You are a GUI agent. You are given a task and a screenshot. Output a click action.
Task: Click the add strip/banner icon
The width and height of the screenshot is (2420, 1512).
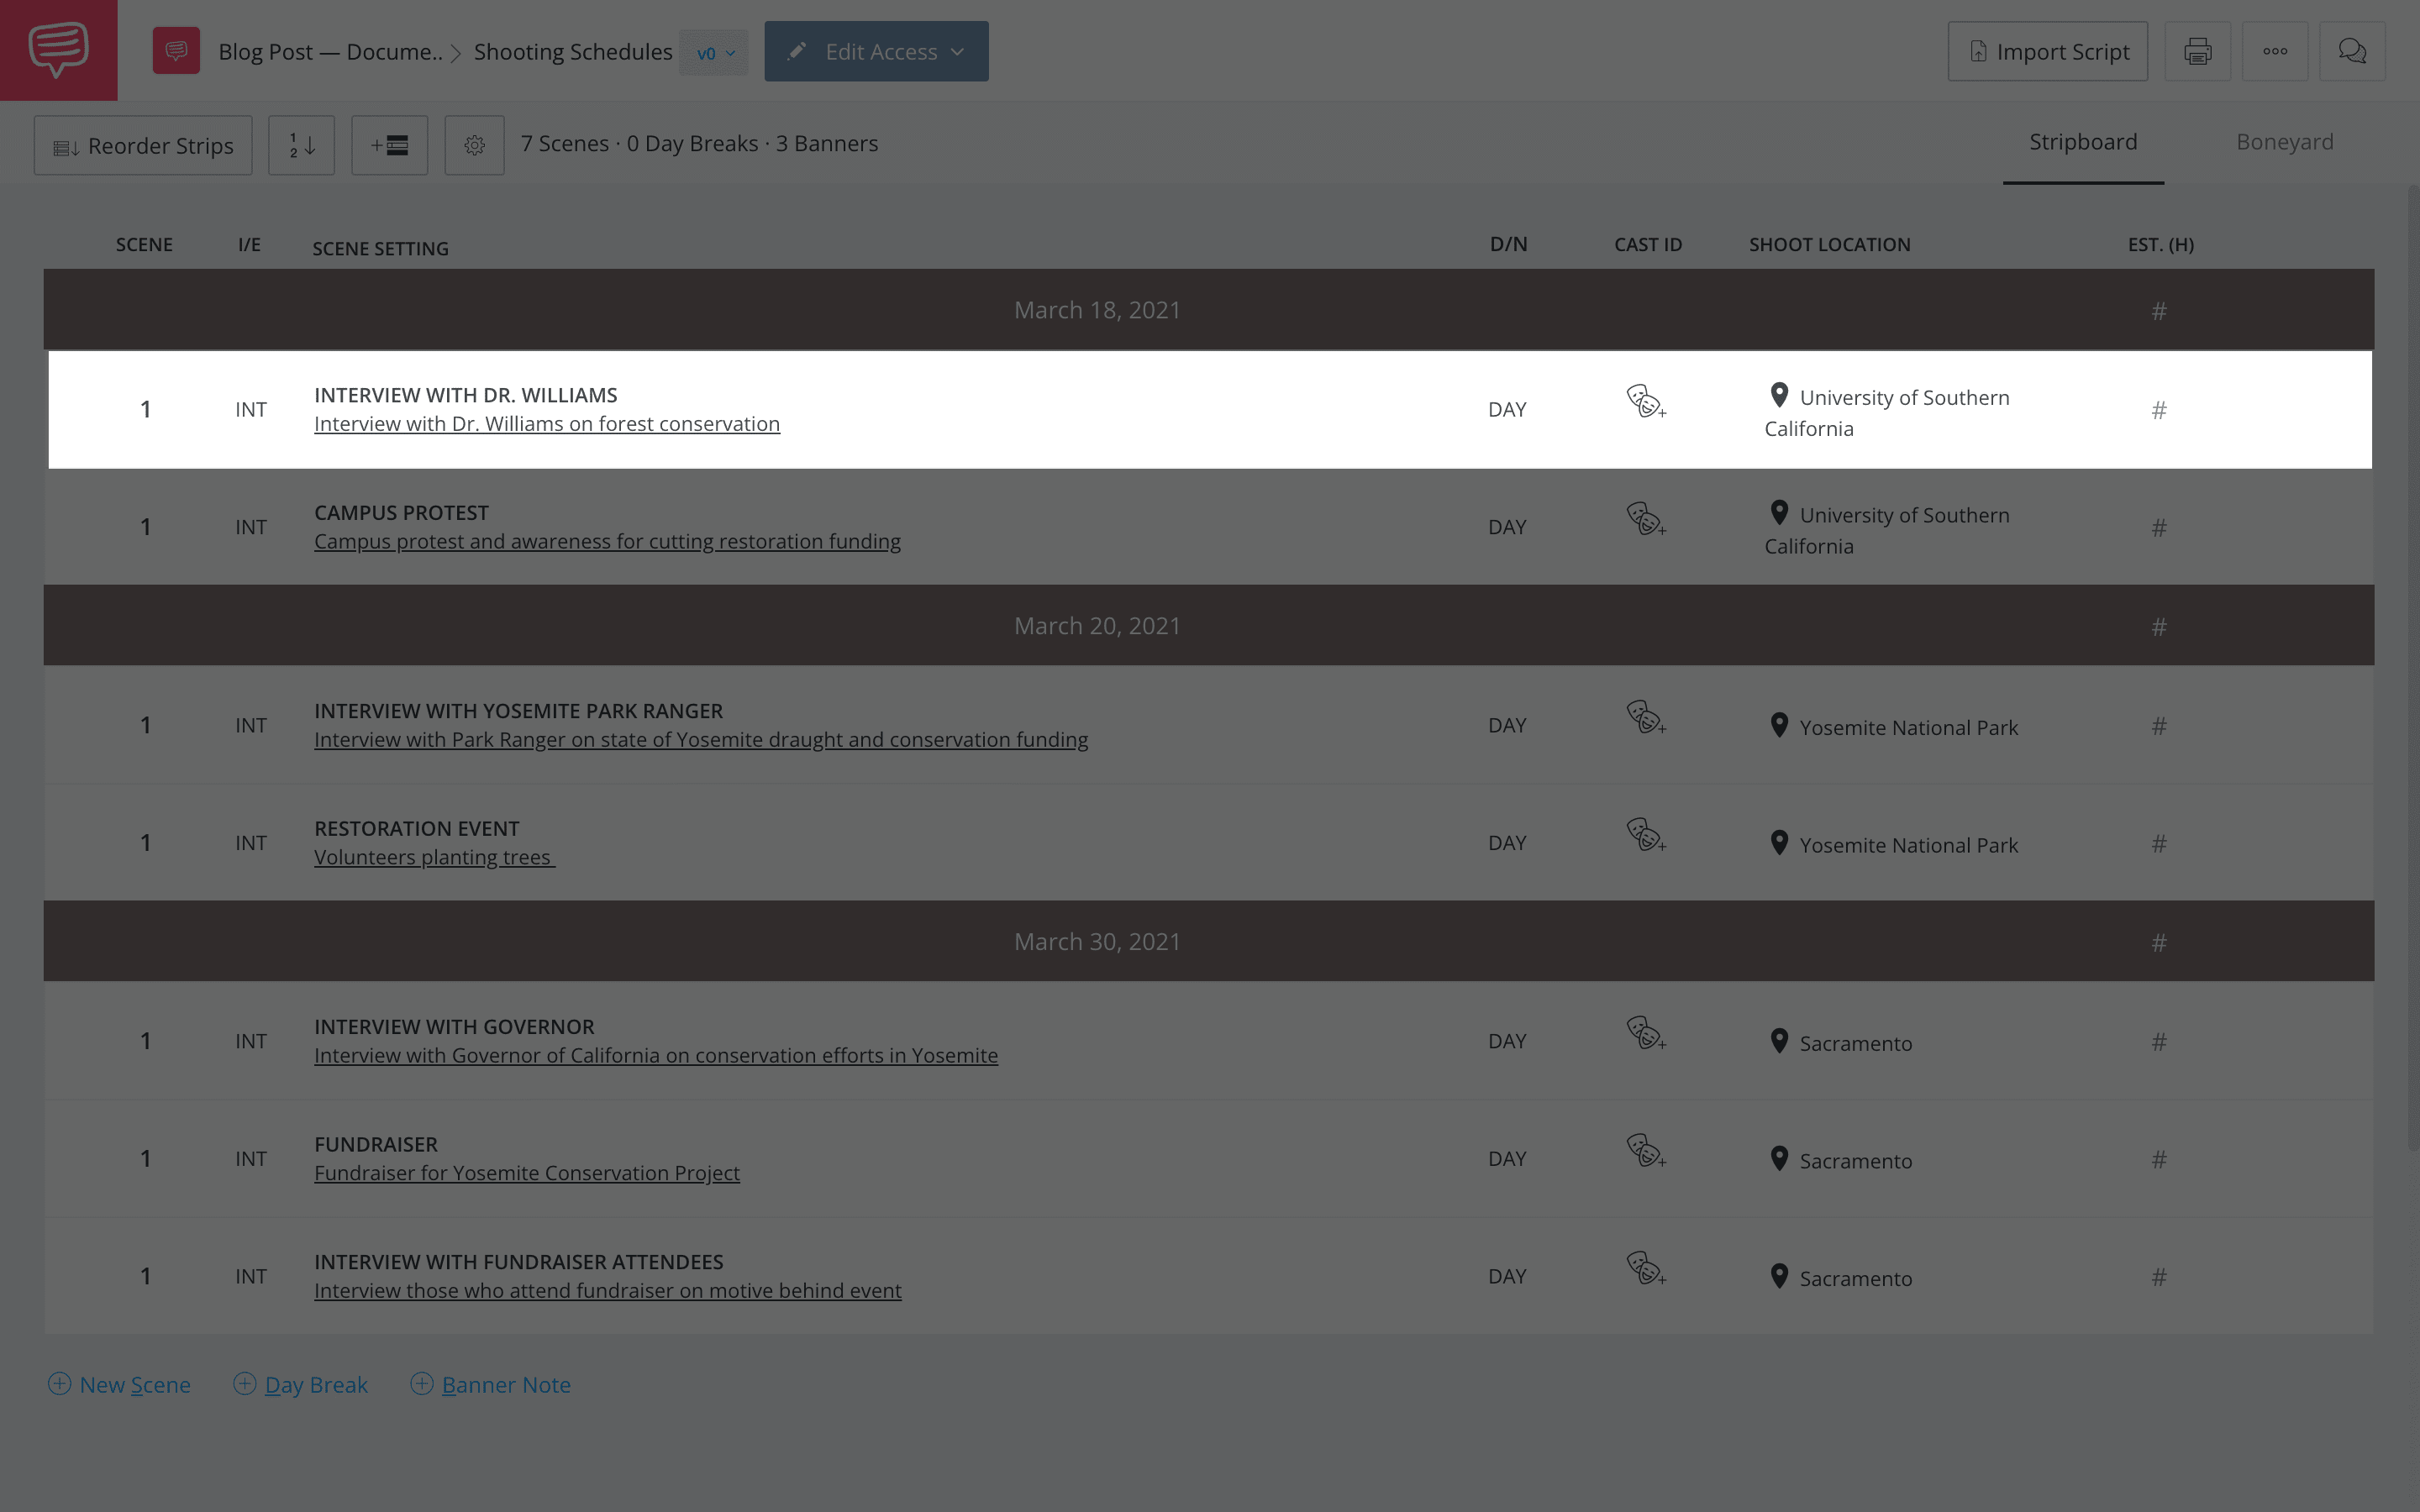(388, 143)
